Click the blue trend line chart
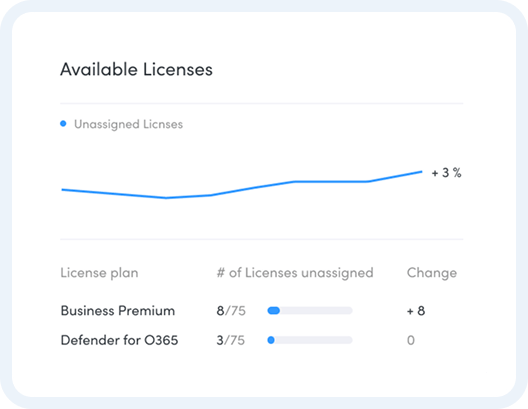Image resolution: width=528 pixels, height=409 pixels. pos(241,185)
